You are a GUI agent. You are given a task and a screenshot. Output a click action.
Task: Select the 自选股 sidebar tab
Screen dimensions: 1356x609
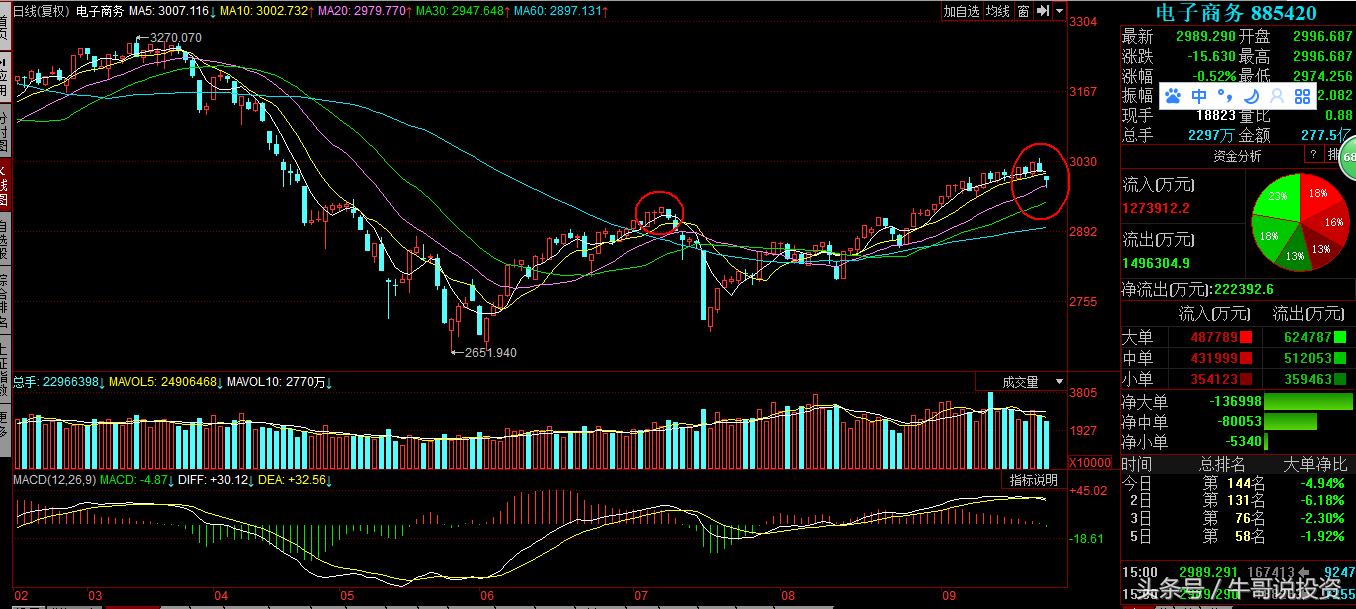(x=4, y=241)
